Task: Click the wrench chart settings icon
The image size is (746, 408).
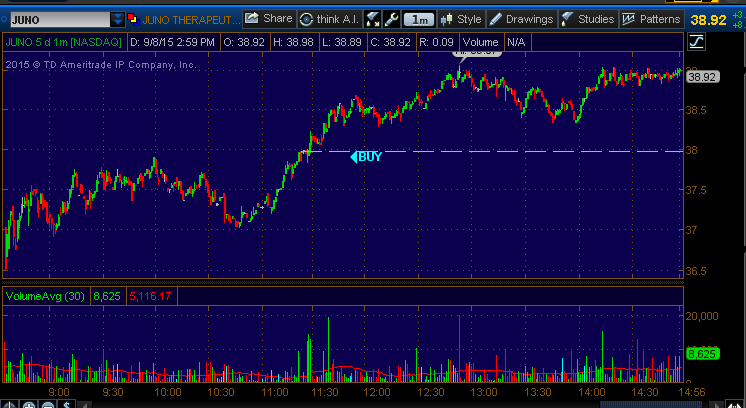Action: (391, 18)
